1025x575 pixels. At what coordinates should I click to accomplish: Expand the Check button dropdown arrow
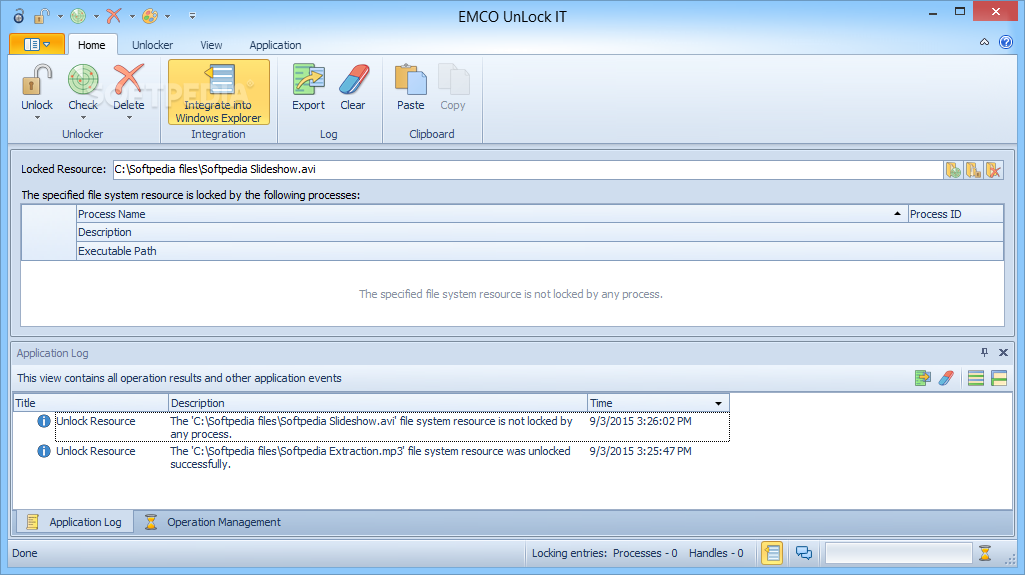click(x=83, y=118)
